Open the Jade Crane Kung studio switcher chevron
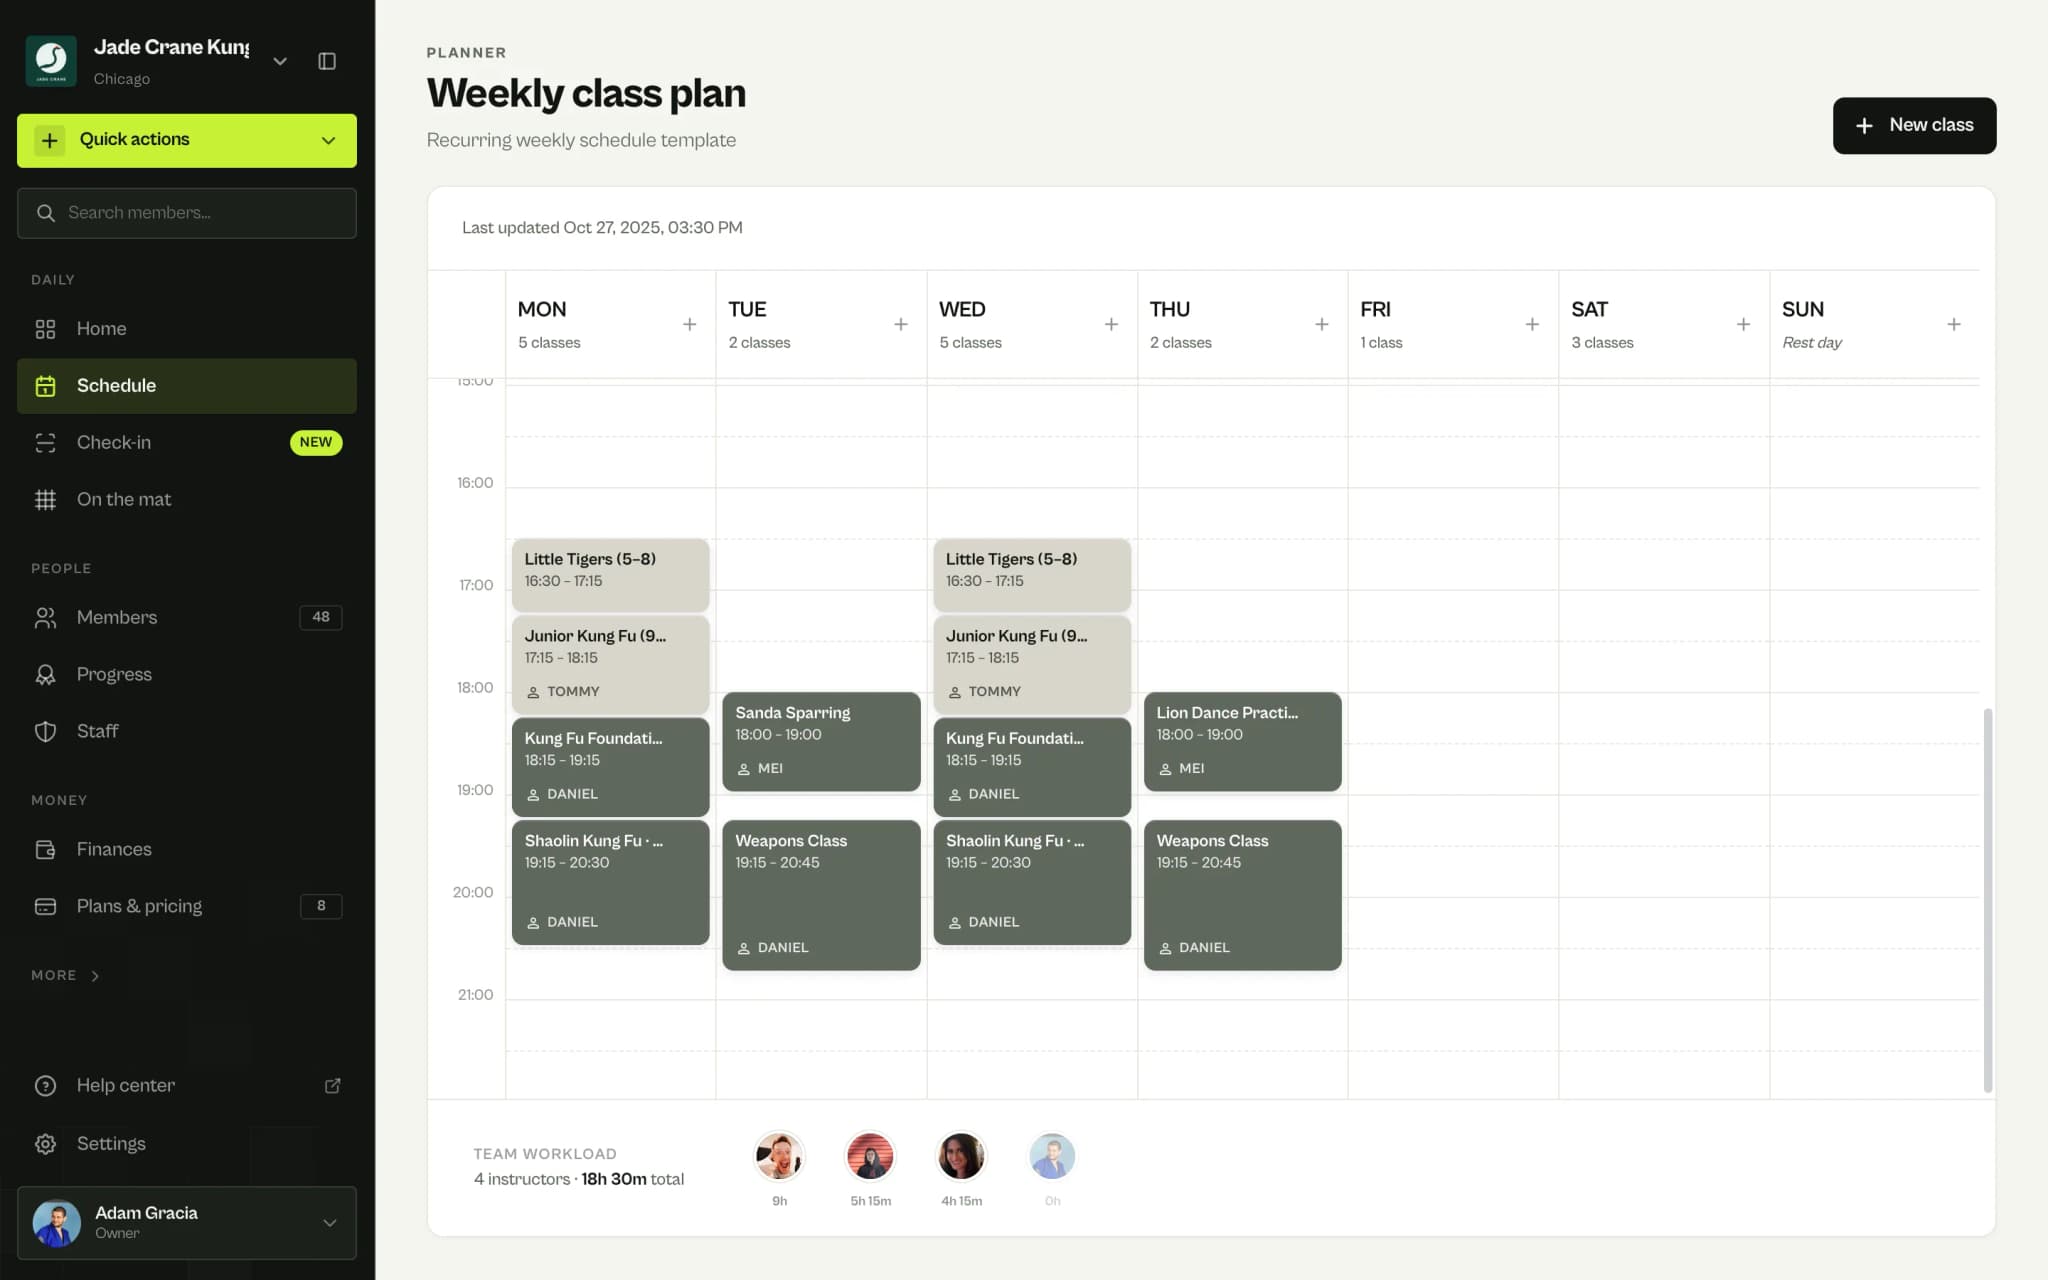 280,61
